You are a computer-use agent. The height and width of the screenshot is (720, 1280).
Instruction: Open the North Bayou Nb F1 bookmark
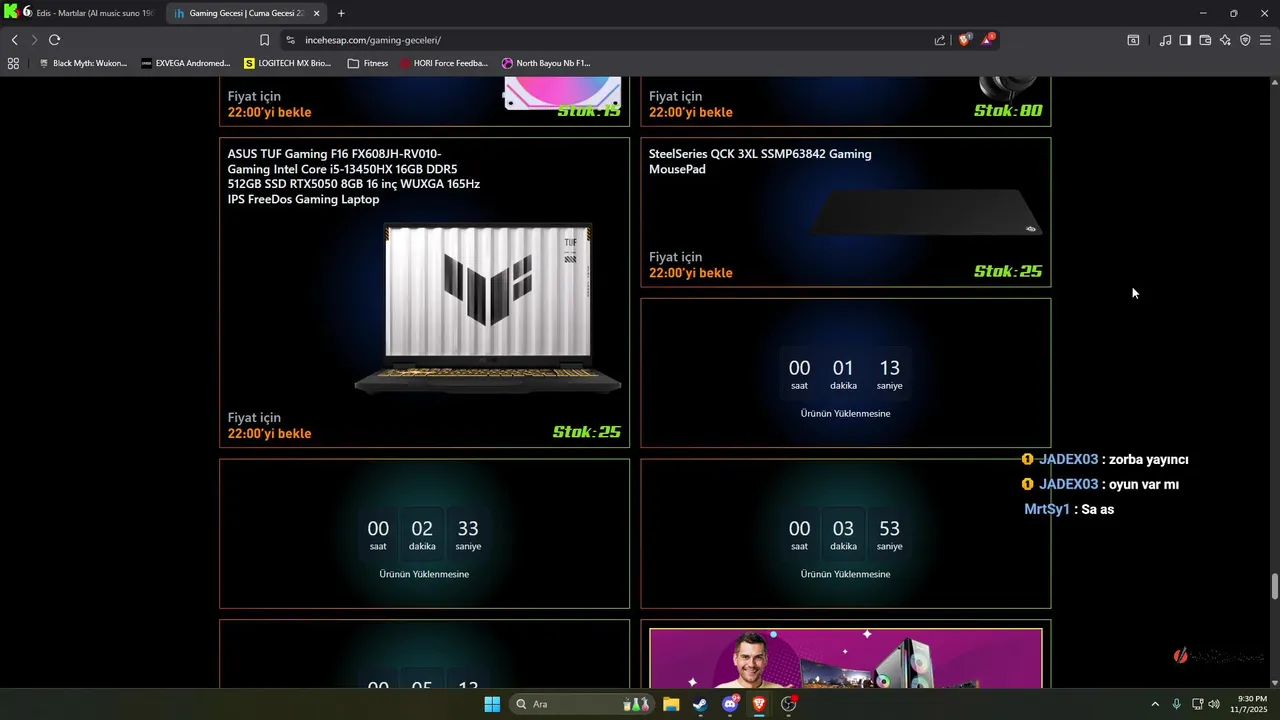pos(546,63)
